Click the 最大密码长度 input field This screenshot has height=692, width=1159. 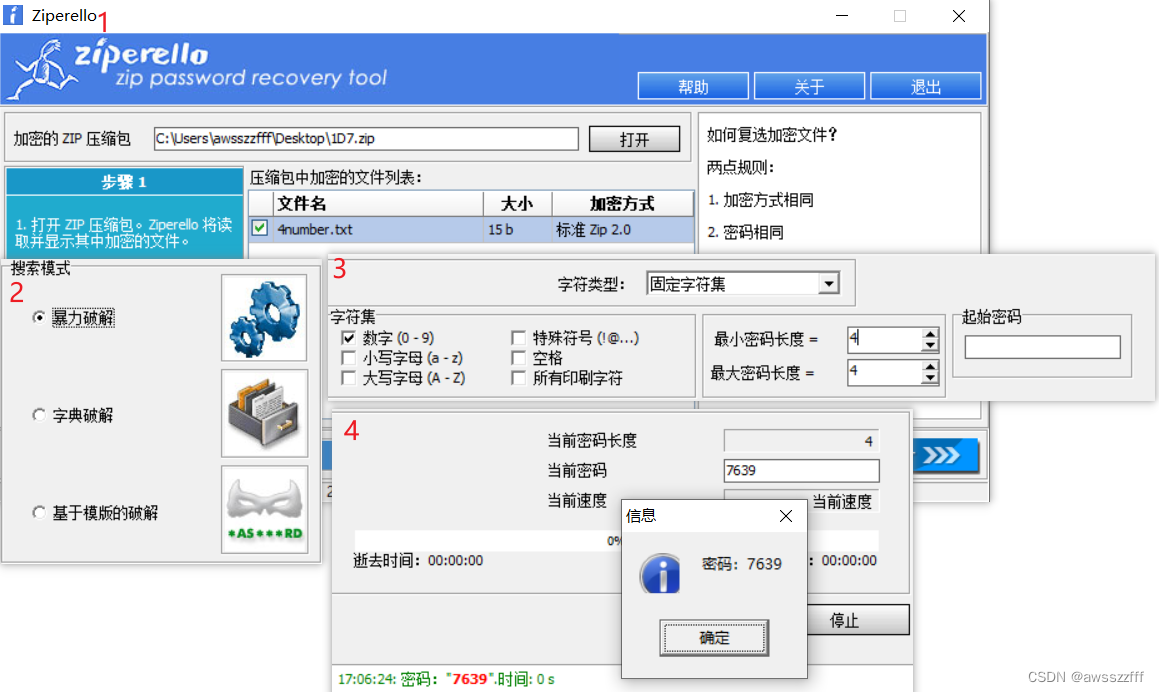point(885,372)
